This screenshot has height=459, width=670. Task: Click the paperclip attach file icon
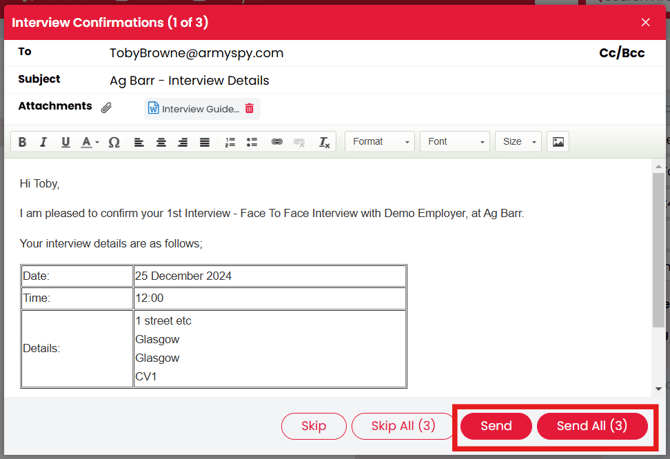click(x=107, y=108)
